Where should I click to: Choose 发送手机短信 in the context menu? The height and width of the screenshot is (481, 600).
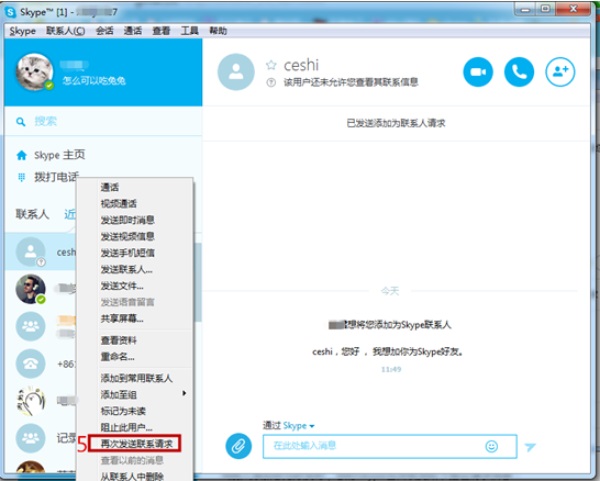tap(135, 253)
